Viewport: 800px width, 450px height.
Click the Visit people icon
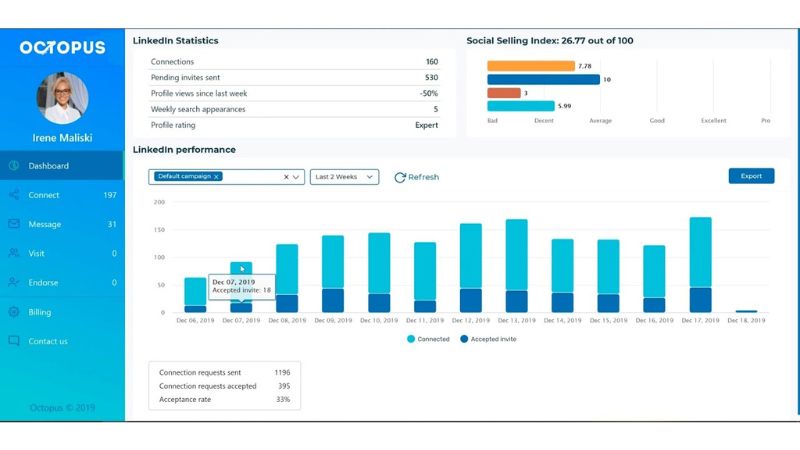[14, 253]
